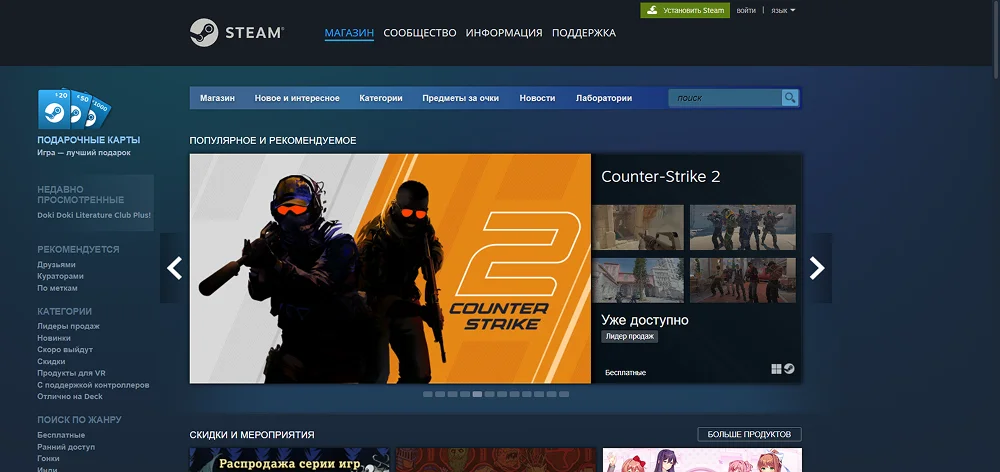
Task: Open Отлично на Deck category
Action: [70, 396]
